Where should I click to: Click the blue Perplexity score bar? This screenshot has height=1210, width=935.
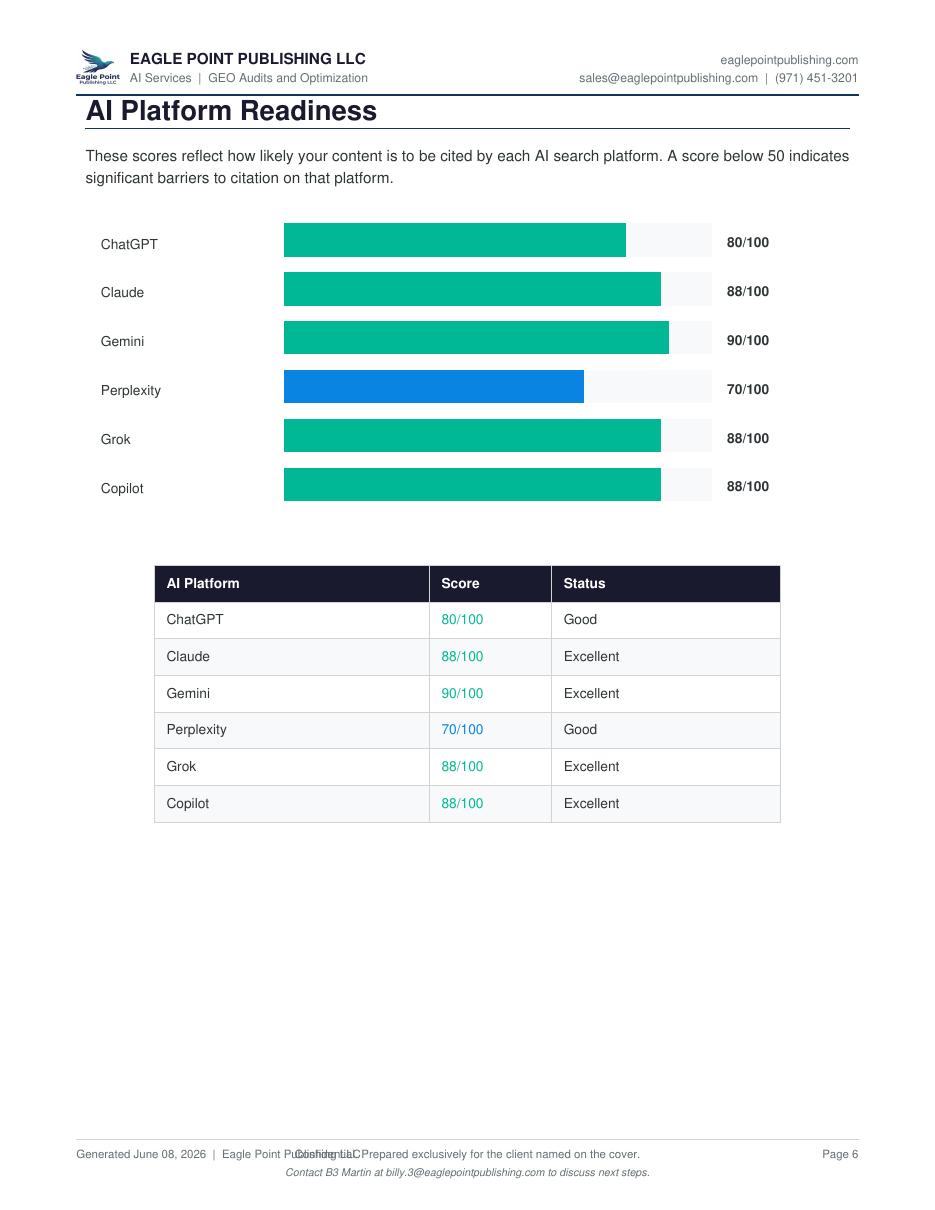pyautogui.click(x=434, y=387)
